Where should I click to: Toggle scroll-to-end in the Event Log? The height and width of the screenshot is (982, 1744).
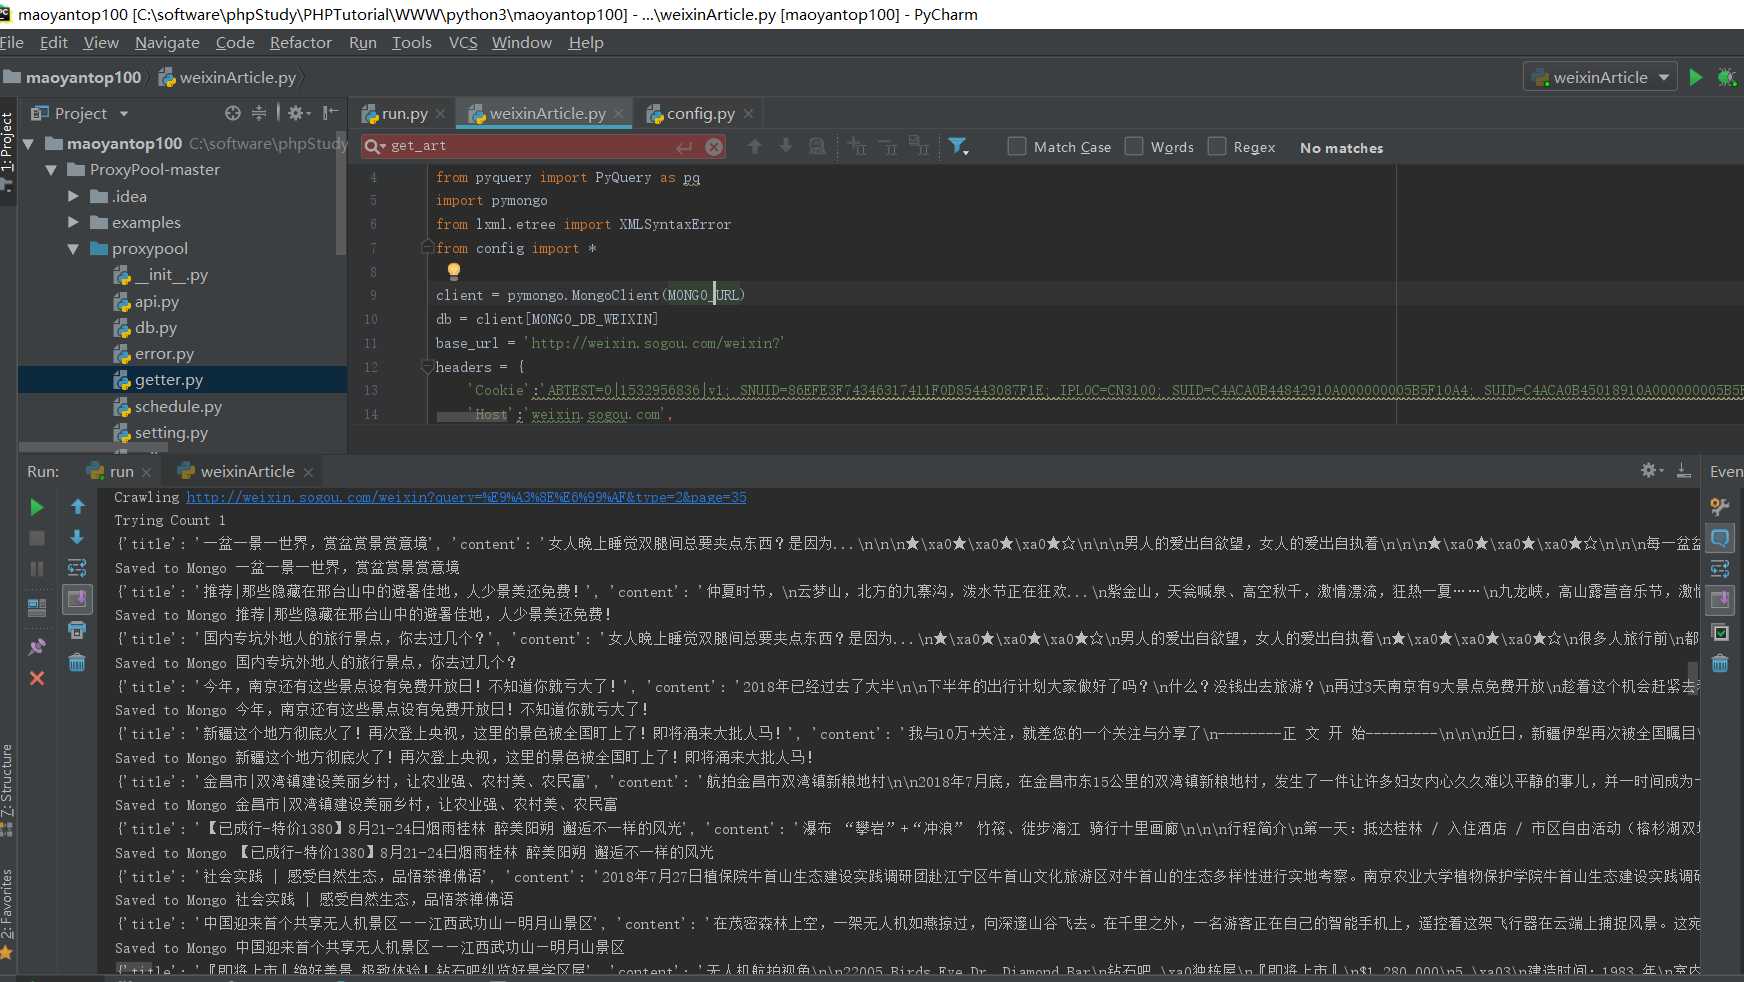click(x=1720, y=600)
